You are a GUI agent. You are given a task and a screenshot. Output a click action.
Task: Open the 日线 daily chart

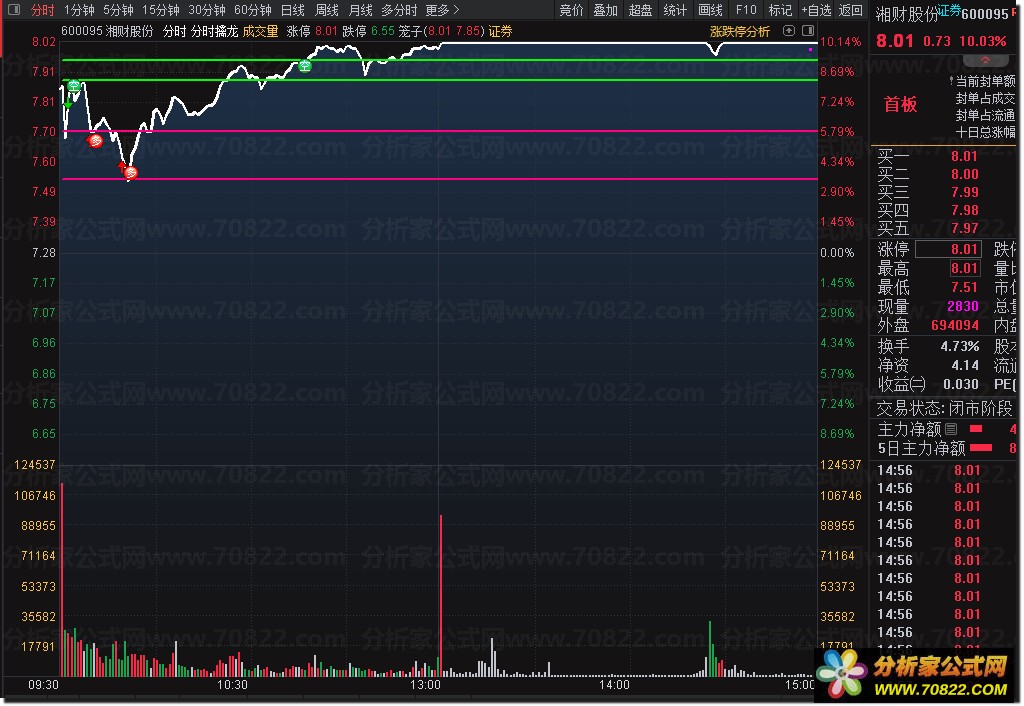tap(293, 10)
